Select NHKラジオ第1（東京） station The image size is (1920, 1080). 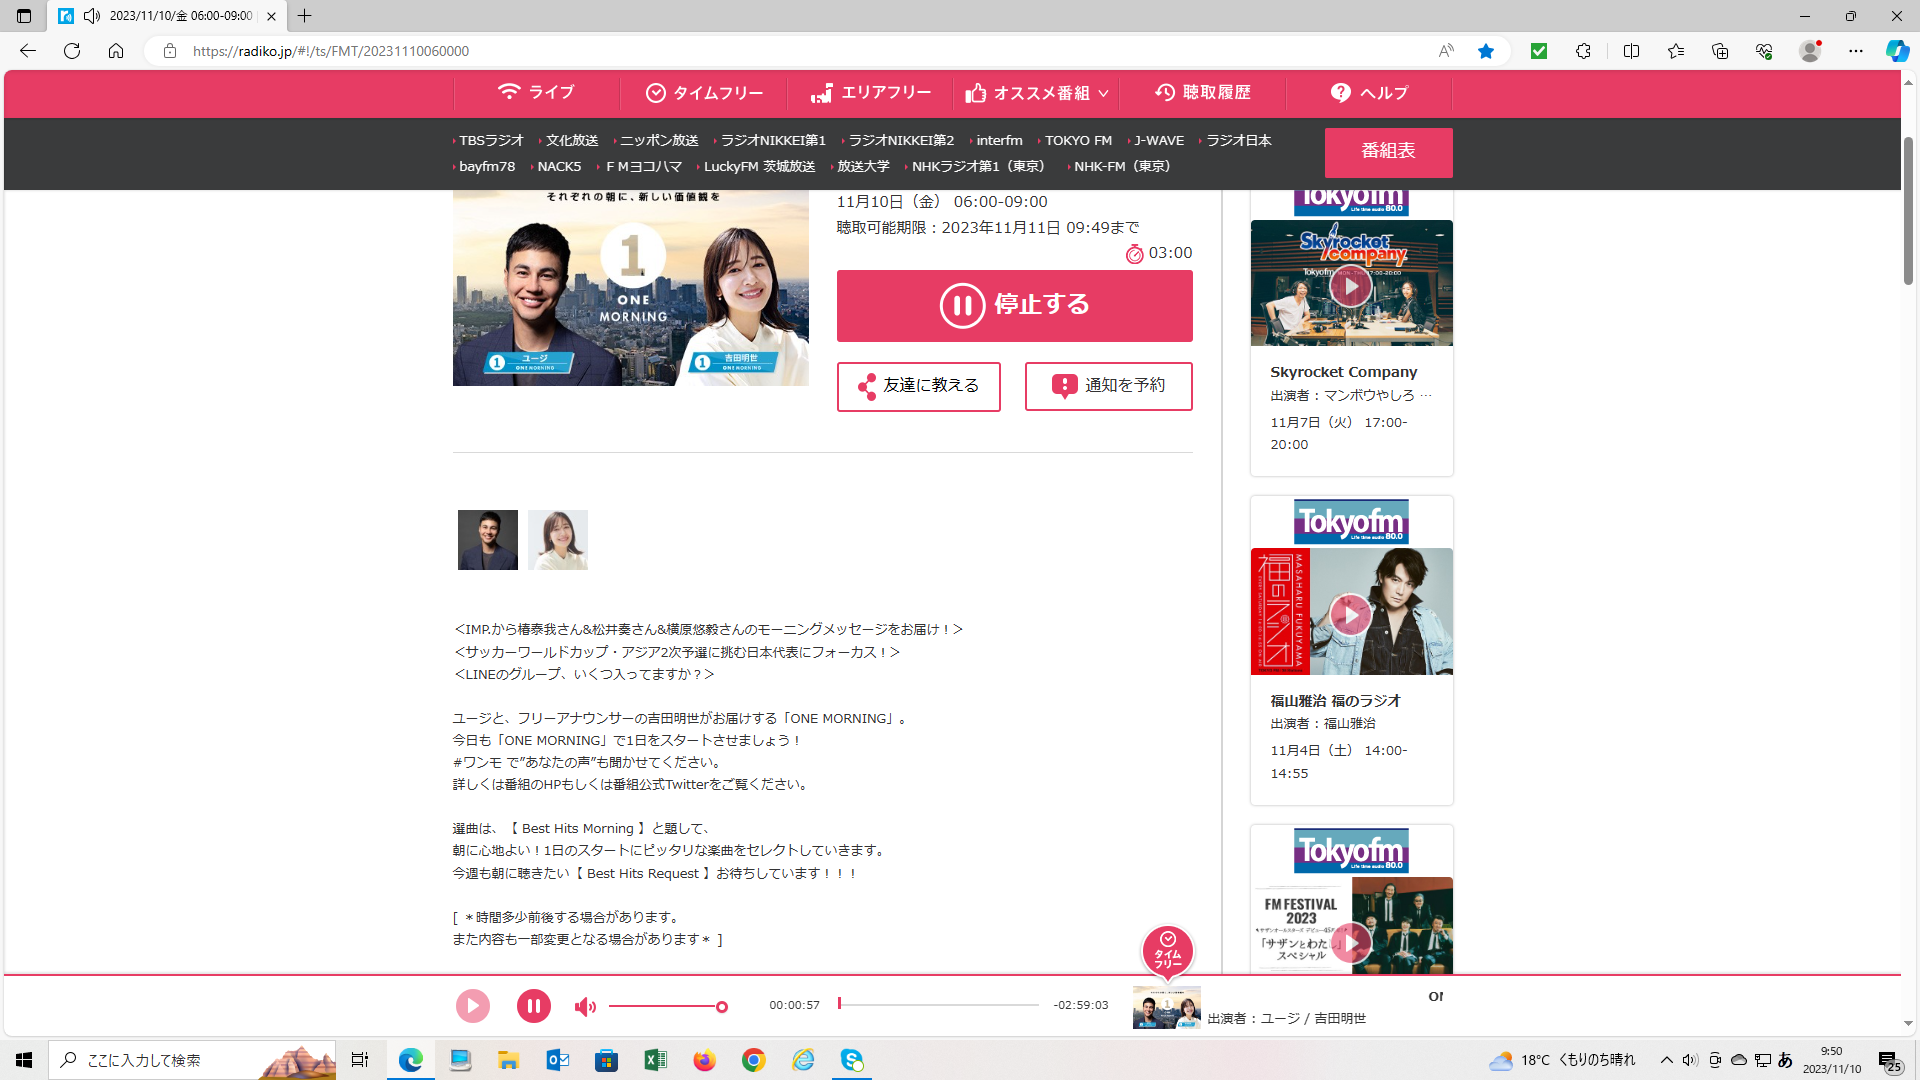point(979,167)
